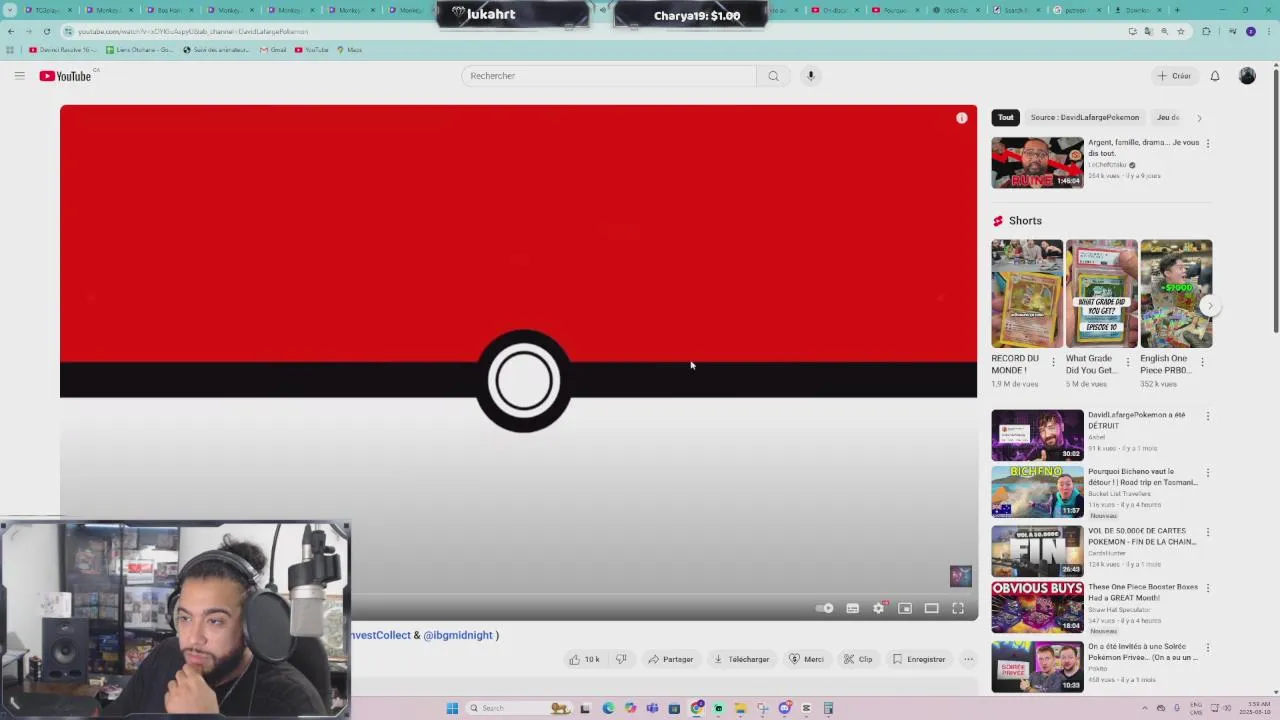Select the Tout filter chip

[x=1006, y=118]
